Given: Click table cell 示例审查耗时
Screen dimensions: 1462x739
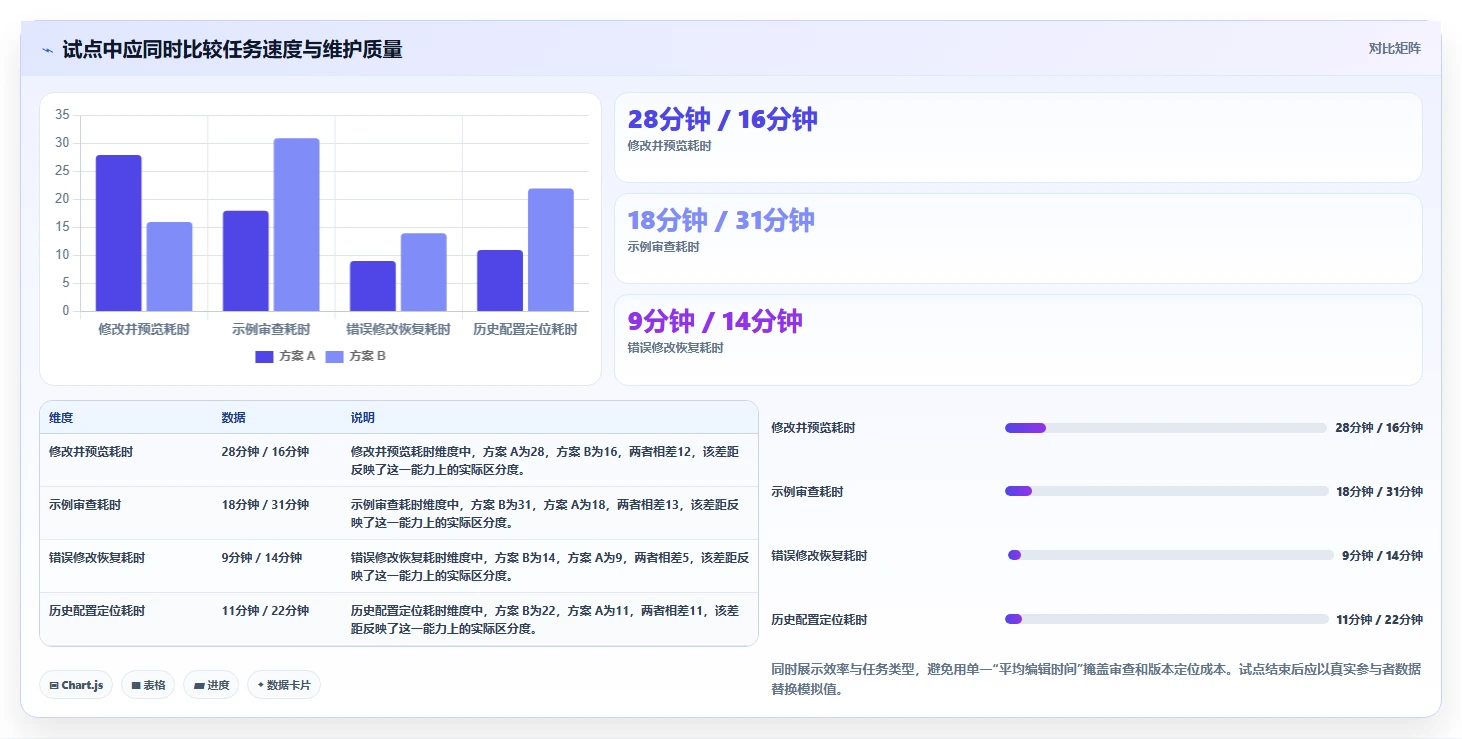Looking at the screenshot, I should coord(85,505).
